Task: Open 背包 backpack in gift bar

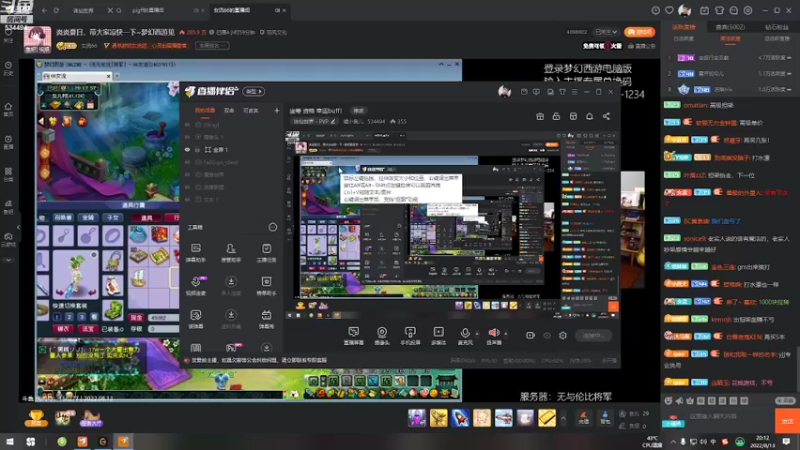Action: point(605,418)
